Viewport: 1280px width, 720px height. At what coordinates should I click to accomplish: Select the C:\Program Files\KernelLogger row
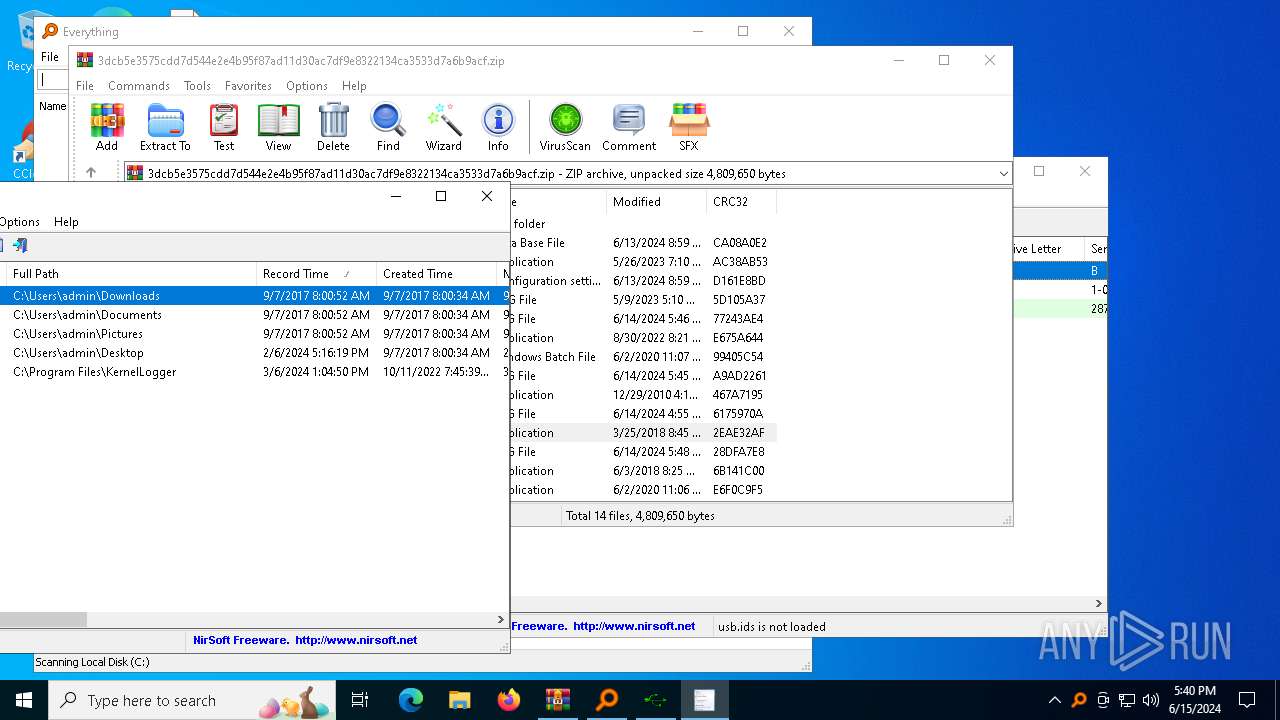254,372
